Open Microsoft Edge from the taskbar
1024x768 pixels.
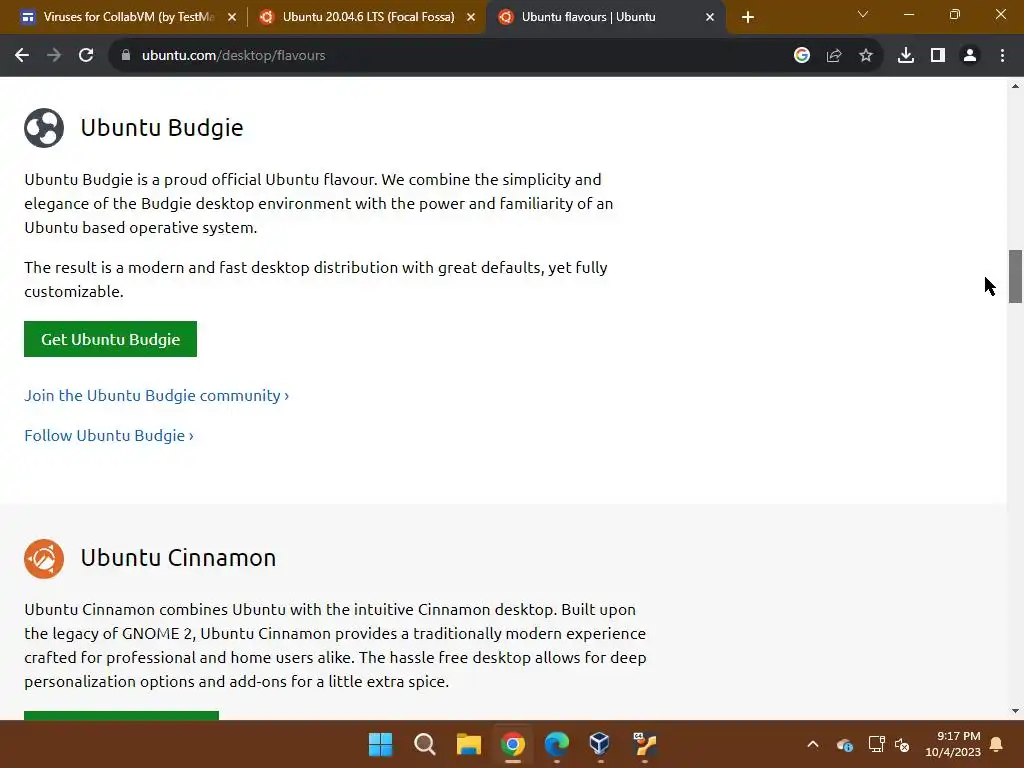(556, 744)
